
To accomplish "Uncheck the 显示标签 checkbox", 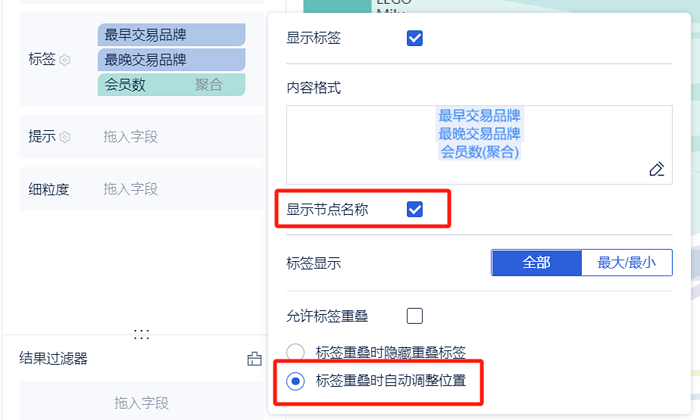I will coord(415,38).
